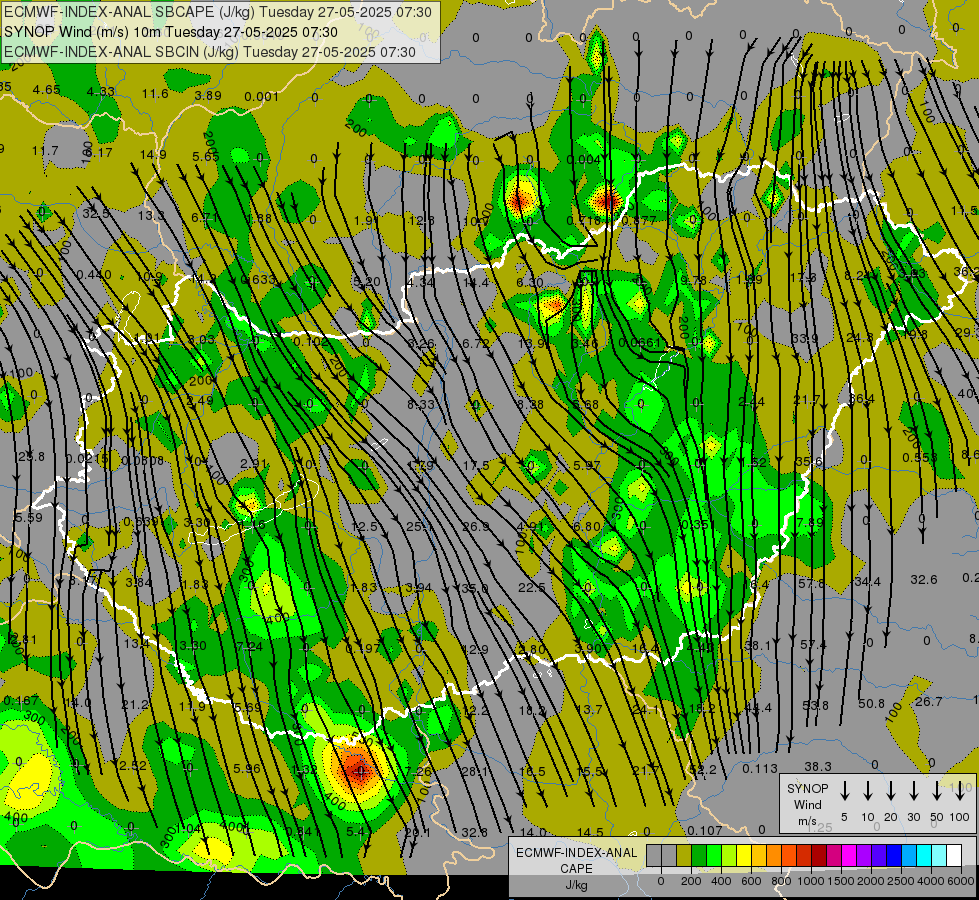Click legend tick label 1000
This screenshot has width=979, height=900.
point(811,881)
